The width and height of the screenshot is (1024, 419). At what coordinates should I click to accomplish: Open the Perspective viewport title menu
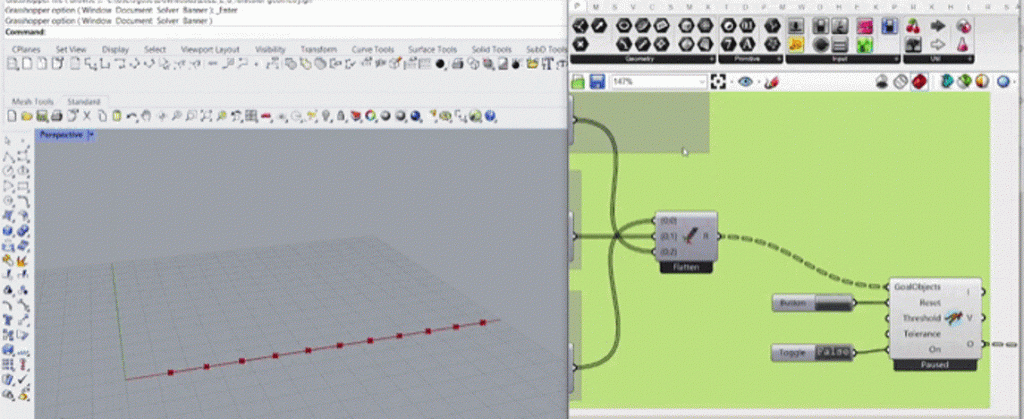click(x=90, y=134)
